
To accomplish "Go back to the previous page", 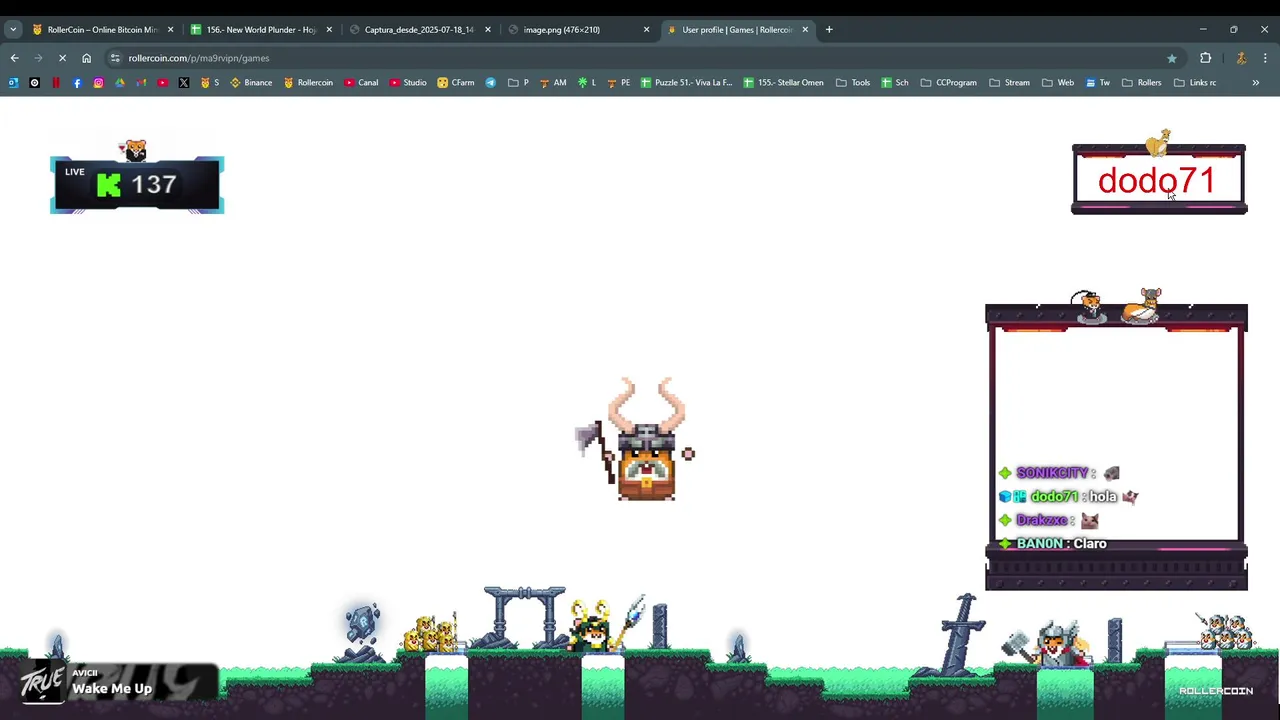I will click(14, 58).
